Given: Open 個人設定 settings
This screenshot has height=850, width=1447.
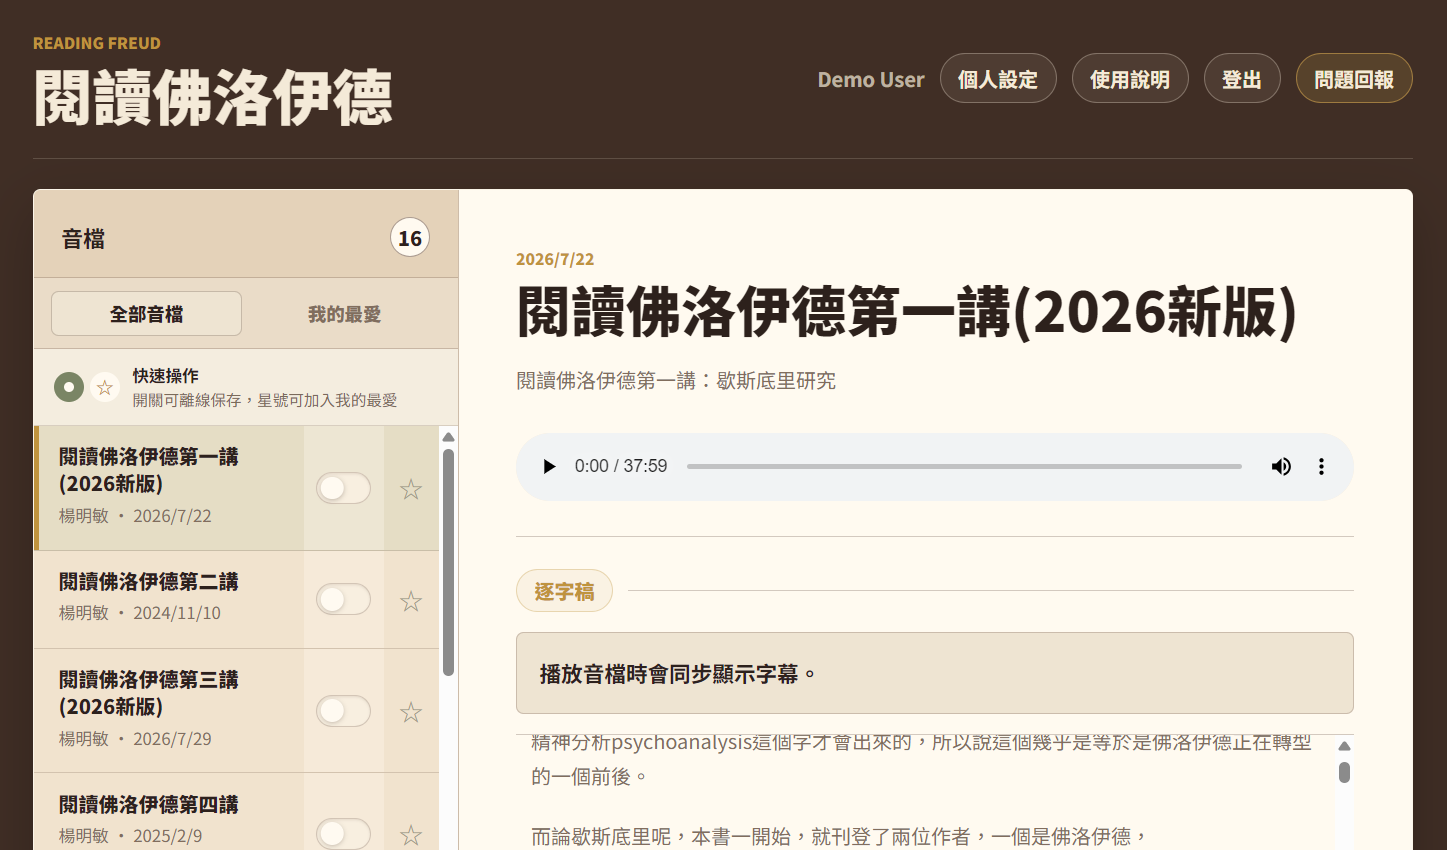Looking at the screenshot, I should pyautogui.click(x=998, y=78).
